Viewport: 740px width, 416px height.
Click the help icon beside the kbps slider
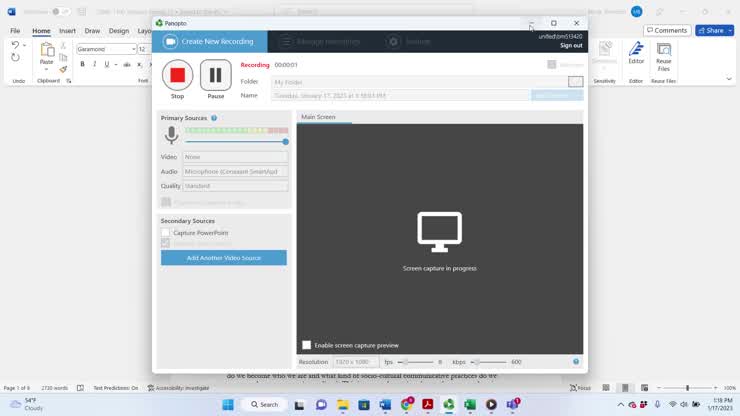click(576, 362)
